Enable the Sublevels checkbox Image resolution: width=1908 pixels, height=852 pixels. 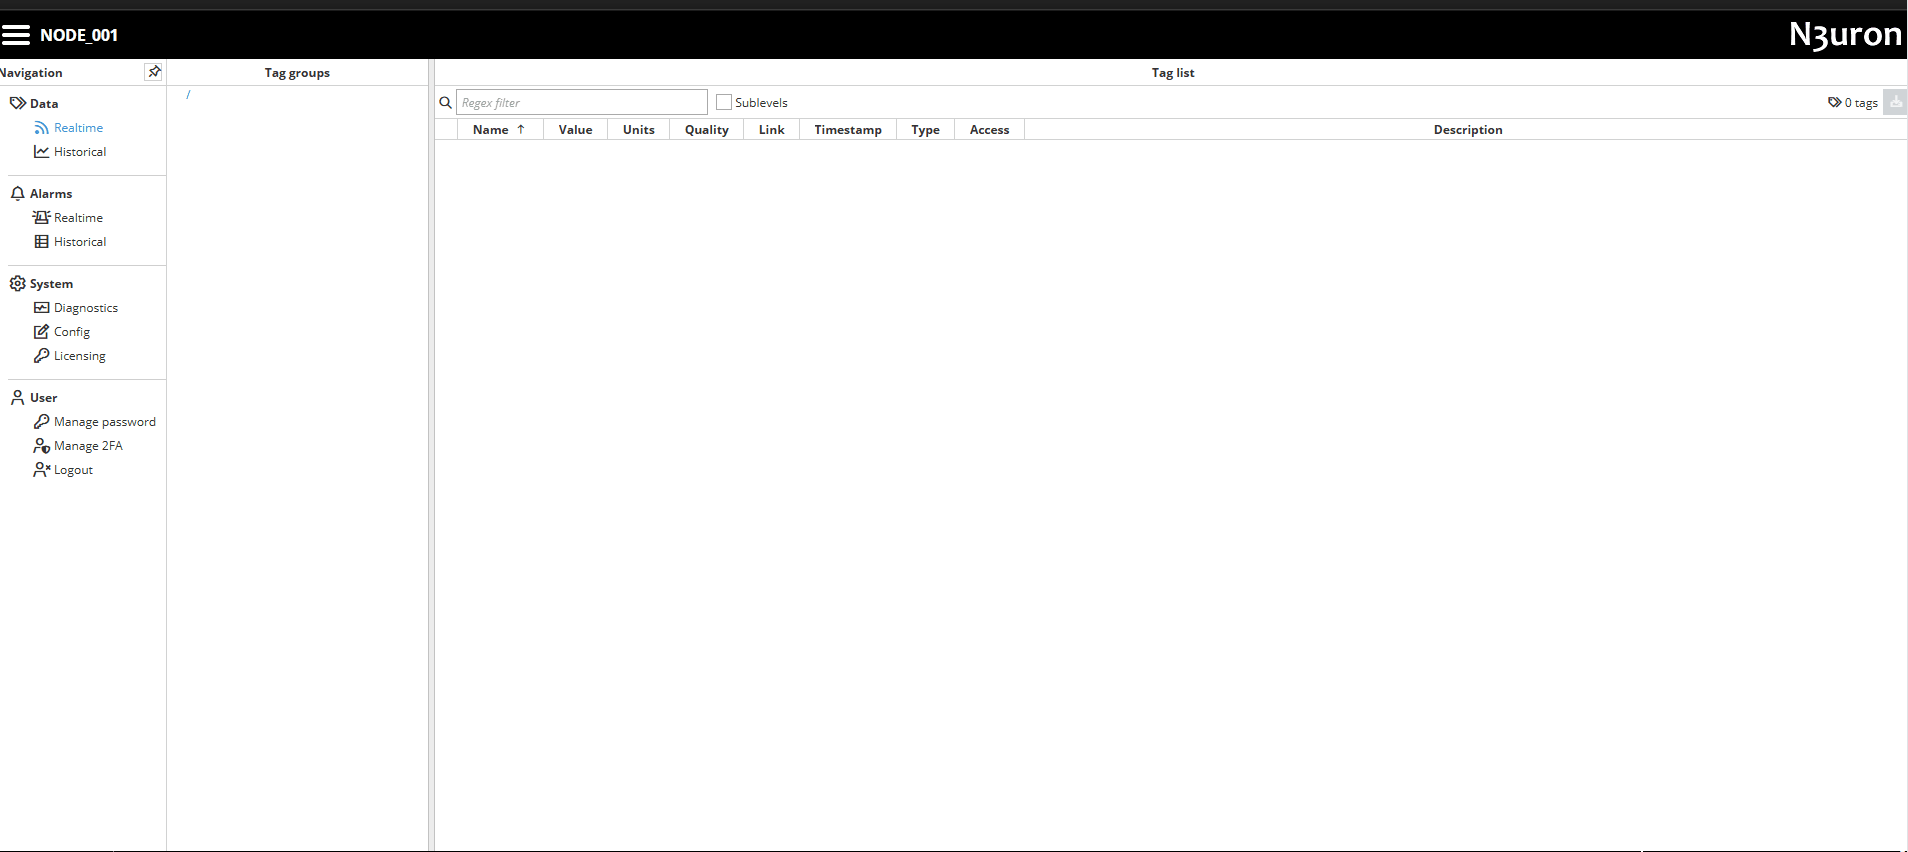724,102
